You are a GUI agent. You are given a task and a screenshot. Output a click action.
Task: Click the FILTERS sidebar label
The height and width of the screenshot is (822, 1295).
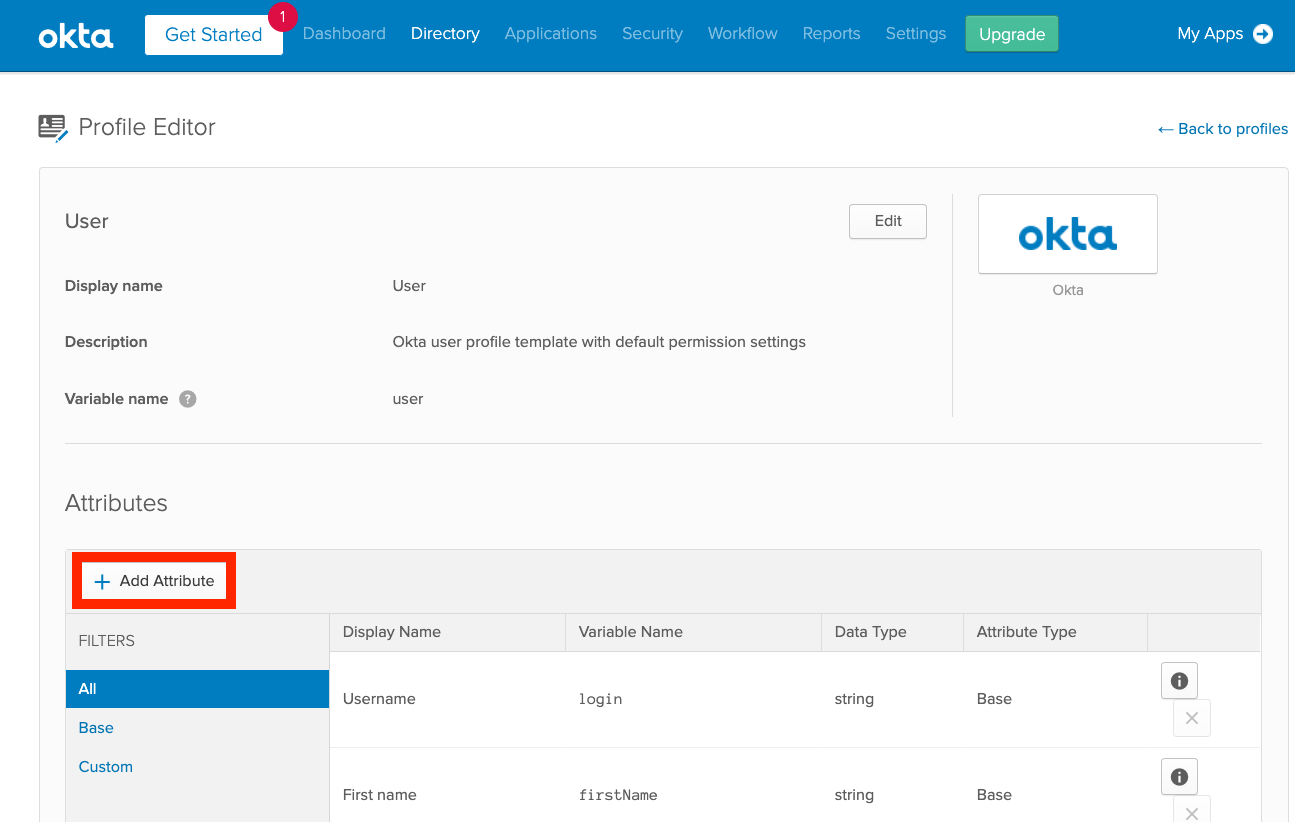(107, 641)
